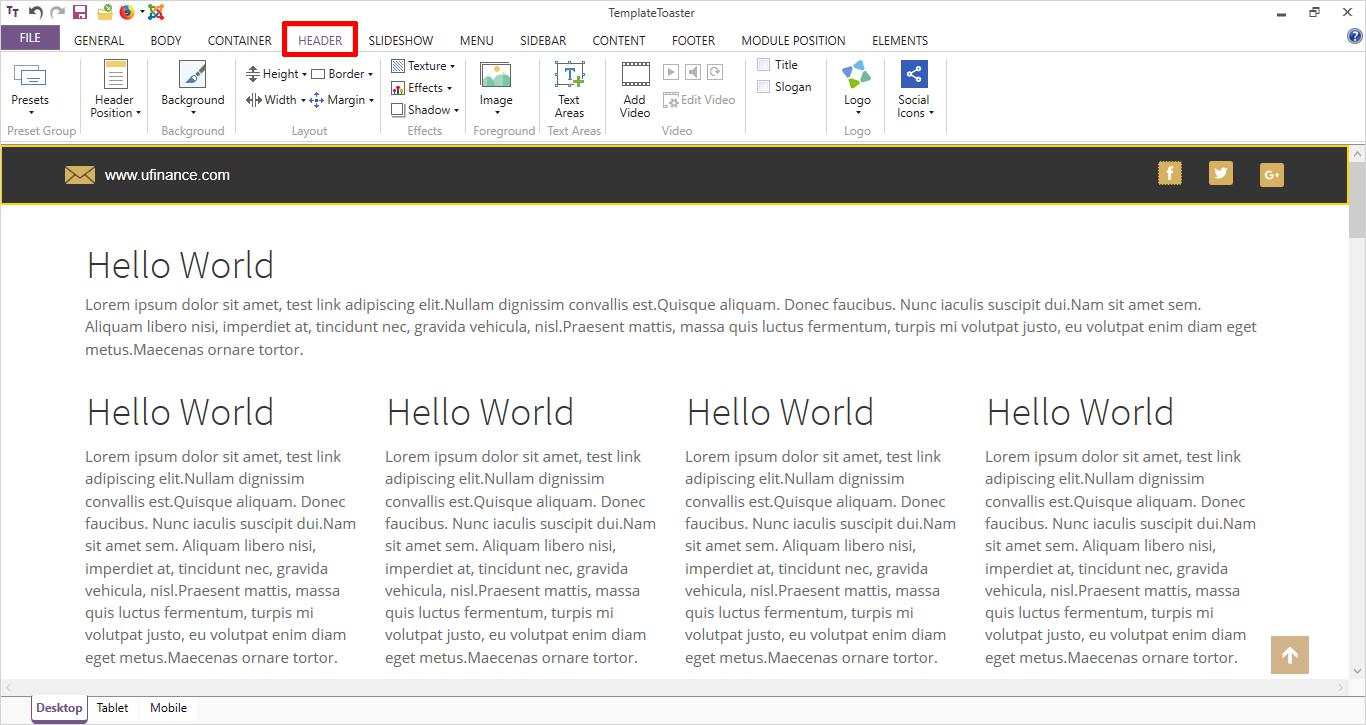
Task: Click the Google Plus icon in header
Action: click(x=1271, y=175)
